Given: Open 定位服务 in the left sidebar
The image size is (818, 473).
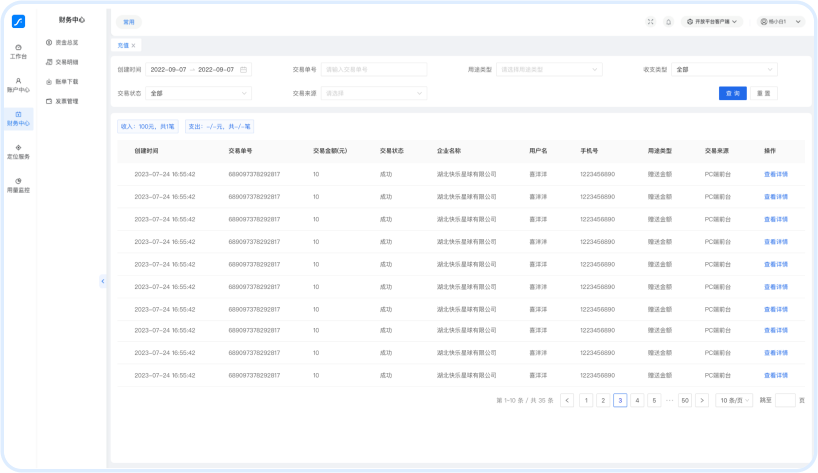Looking at the screenshot, I should tap(18, 152).
